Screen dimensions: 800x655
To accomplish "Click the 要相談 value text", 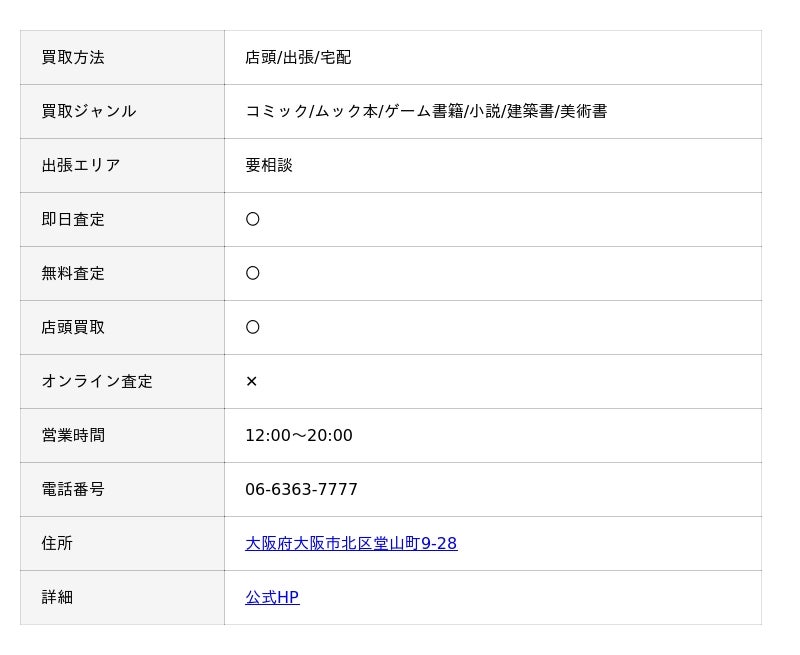I will [269, 165].
